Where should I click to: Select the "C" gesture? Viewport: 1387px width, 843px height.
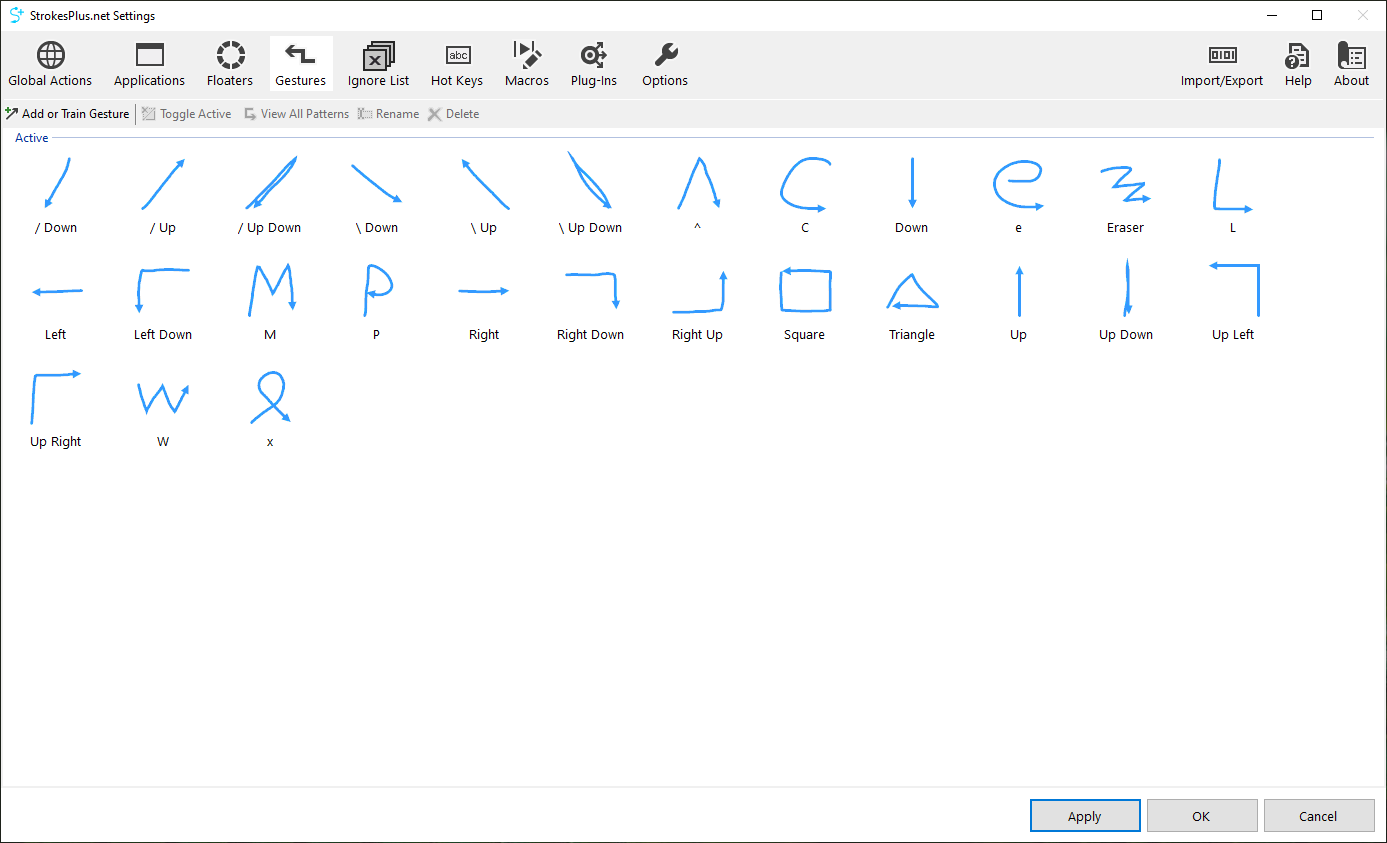tap(805, 194)
